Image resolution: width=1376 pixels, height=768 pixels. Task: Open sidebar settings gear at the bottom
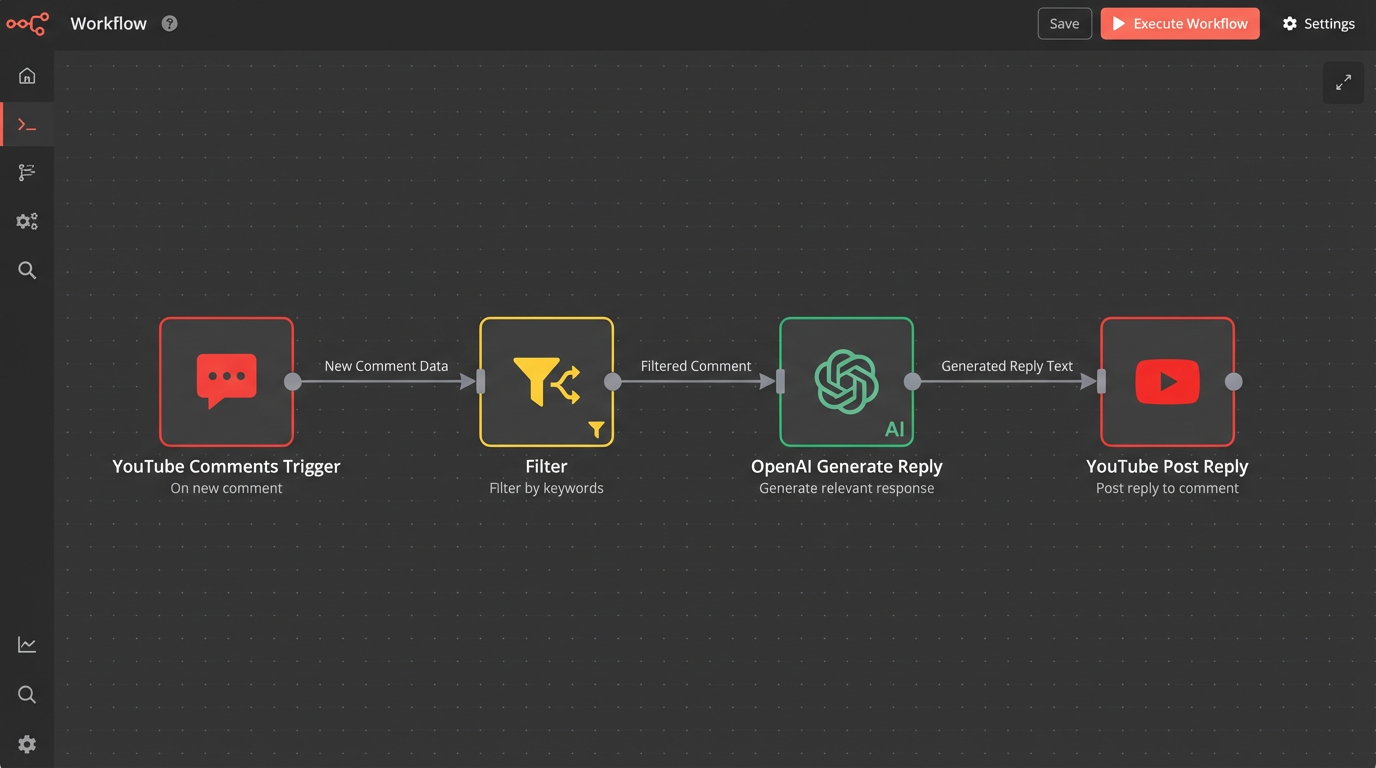pyautogui.click(x=26, y=744)
